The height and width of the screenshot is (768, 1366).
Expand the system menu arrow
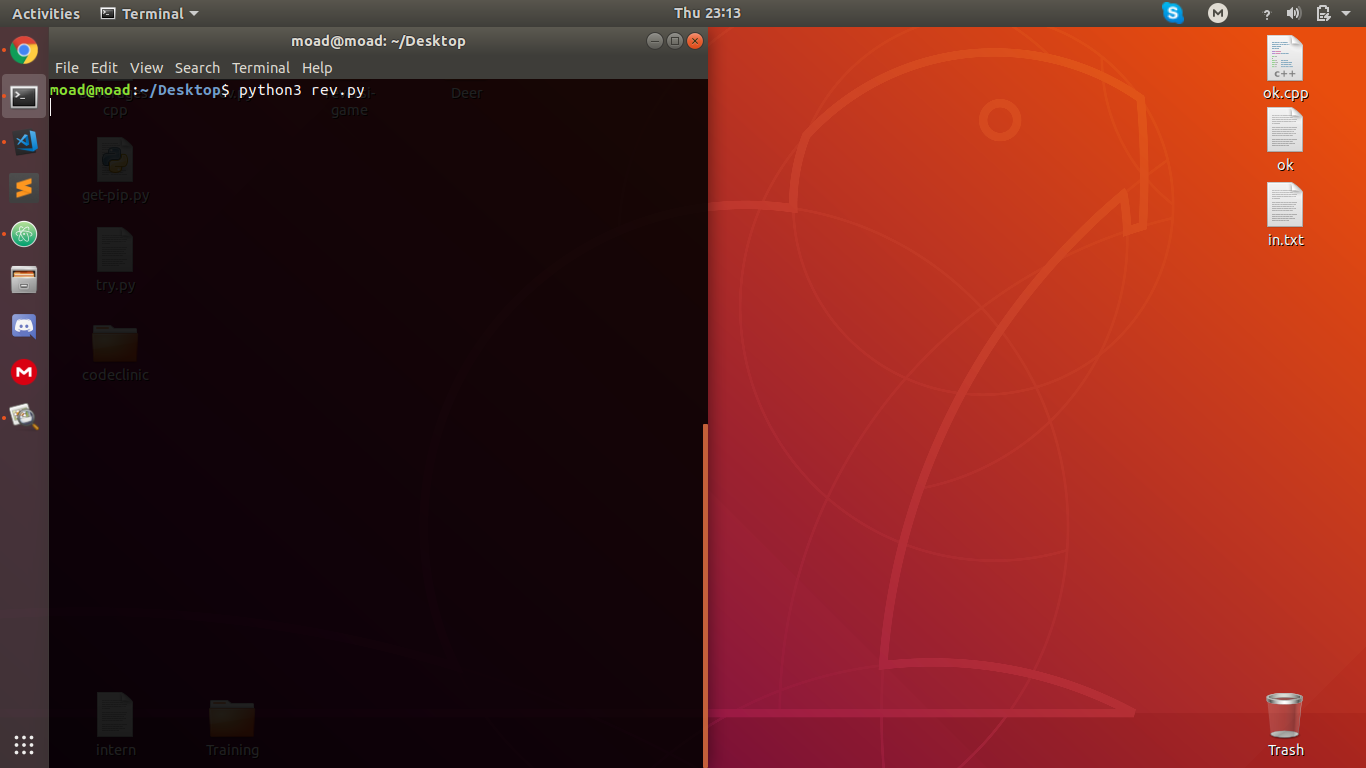1346,14
